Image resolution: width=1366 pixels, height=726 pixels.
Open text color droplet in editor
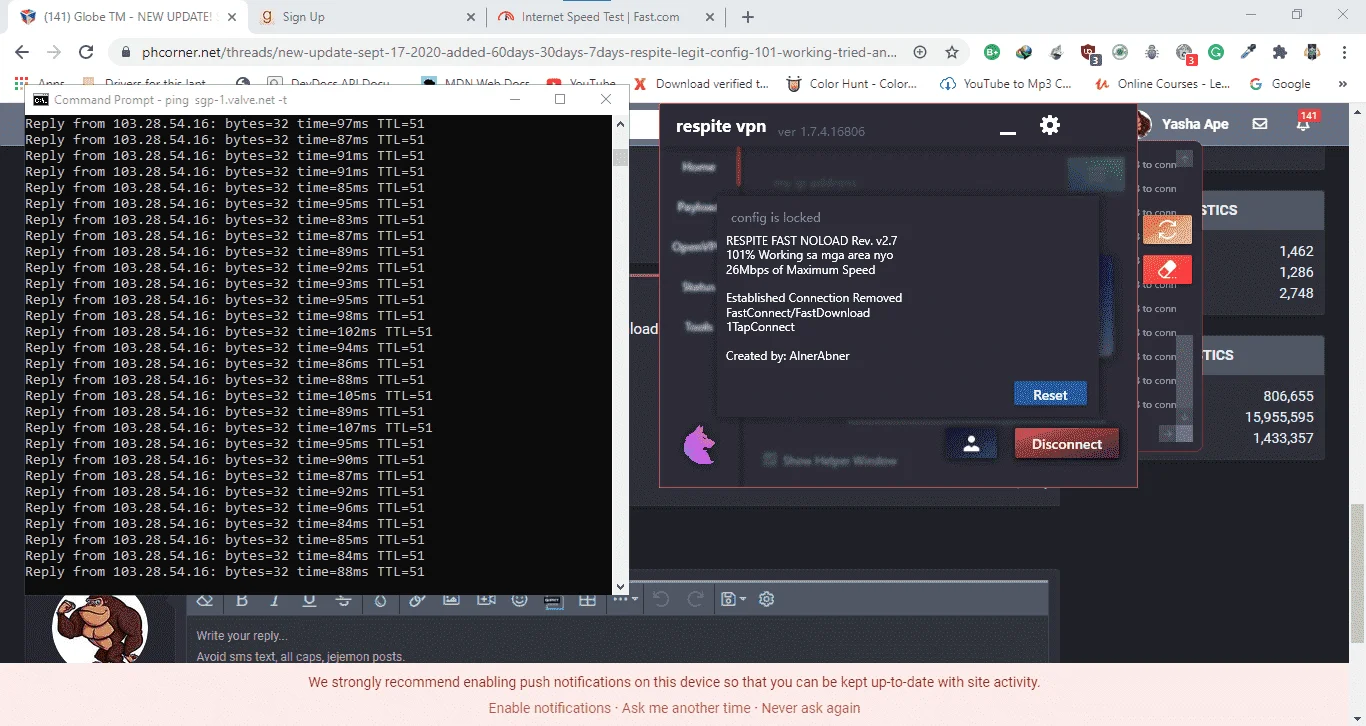point(380,600)
